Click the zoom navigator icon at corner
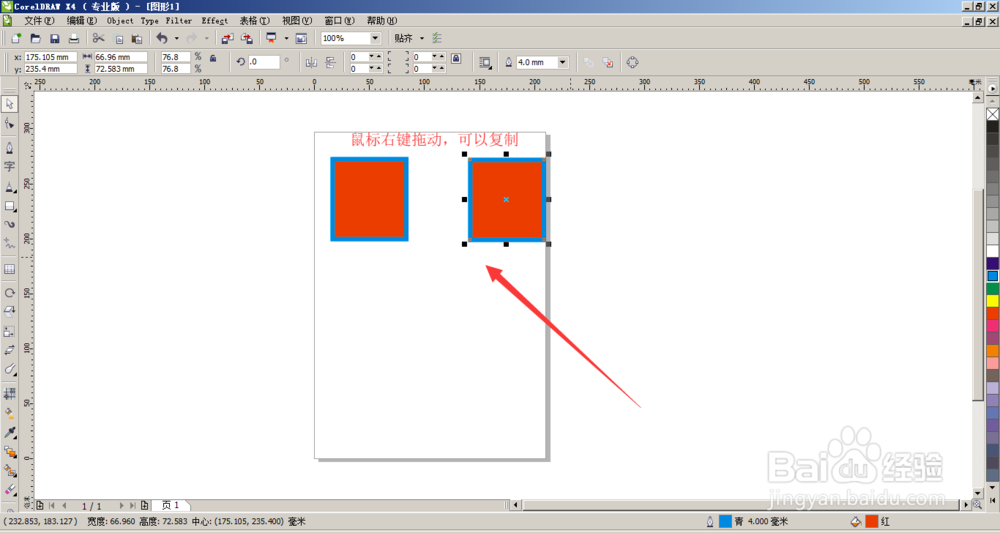This screenshot has height=533, width=1000. (978, 505)
